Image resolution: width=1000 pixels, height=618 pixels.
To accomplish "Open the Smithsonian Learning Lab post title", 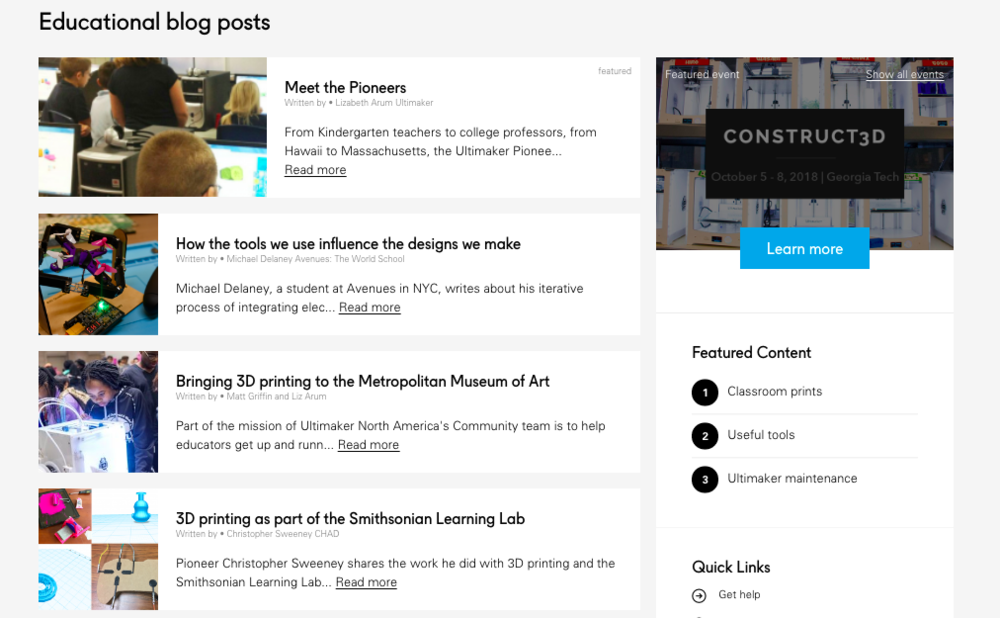I will tap(350, 518).
